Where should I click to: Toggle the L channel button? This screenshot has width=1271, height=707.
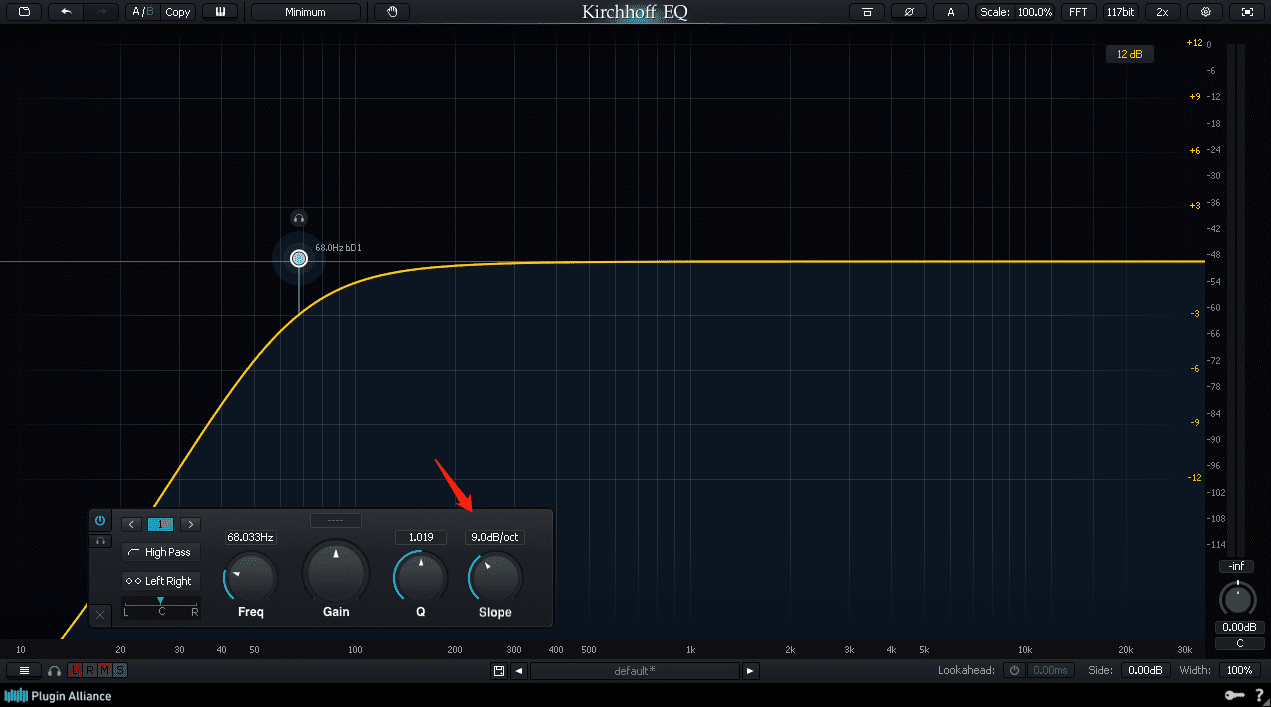(75, 670)
